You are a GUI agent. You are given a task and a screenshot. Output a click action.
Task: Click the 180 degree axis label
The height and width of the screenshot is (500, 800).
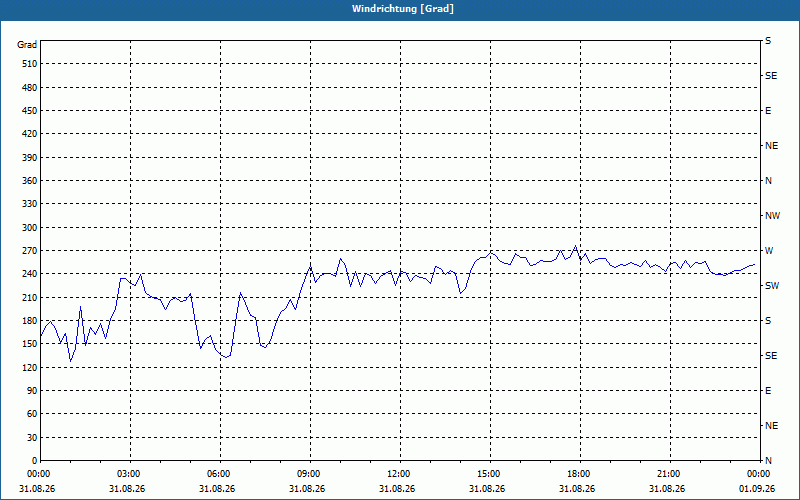pyautogui.click(x=29, y=321)
